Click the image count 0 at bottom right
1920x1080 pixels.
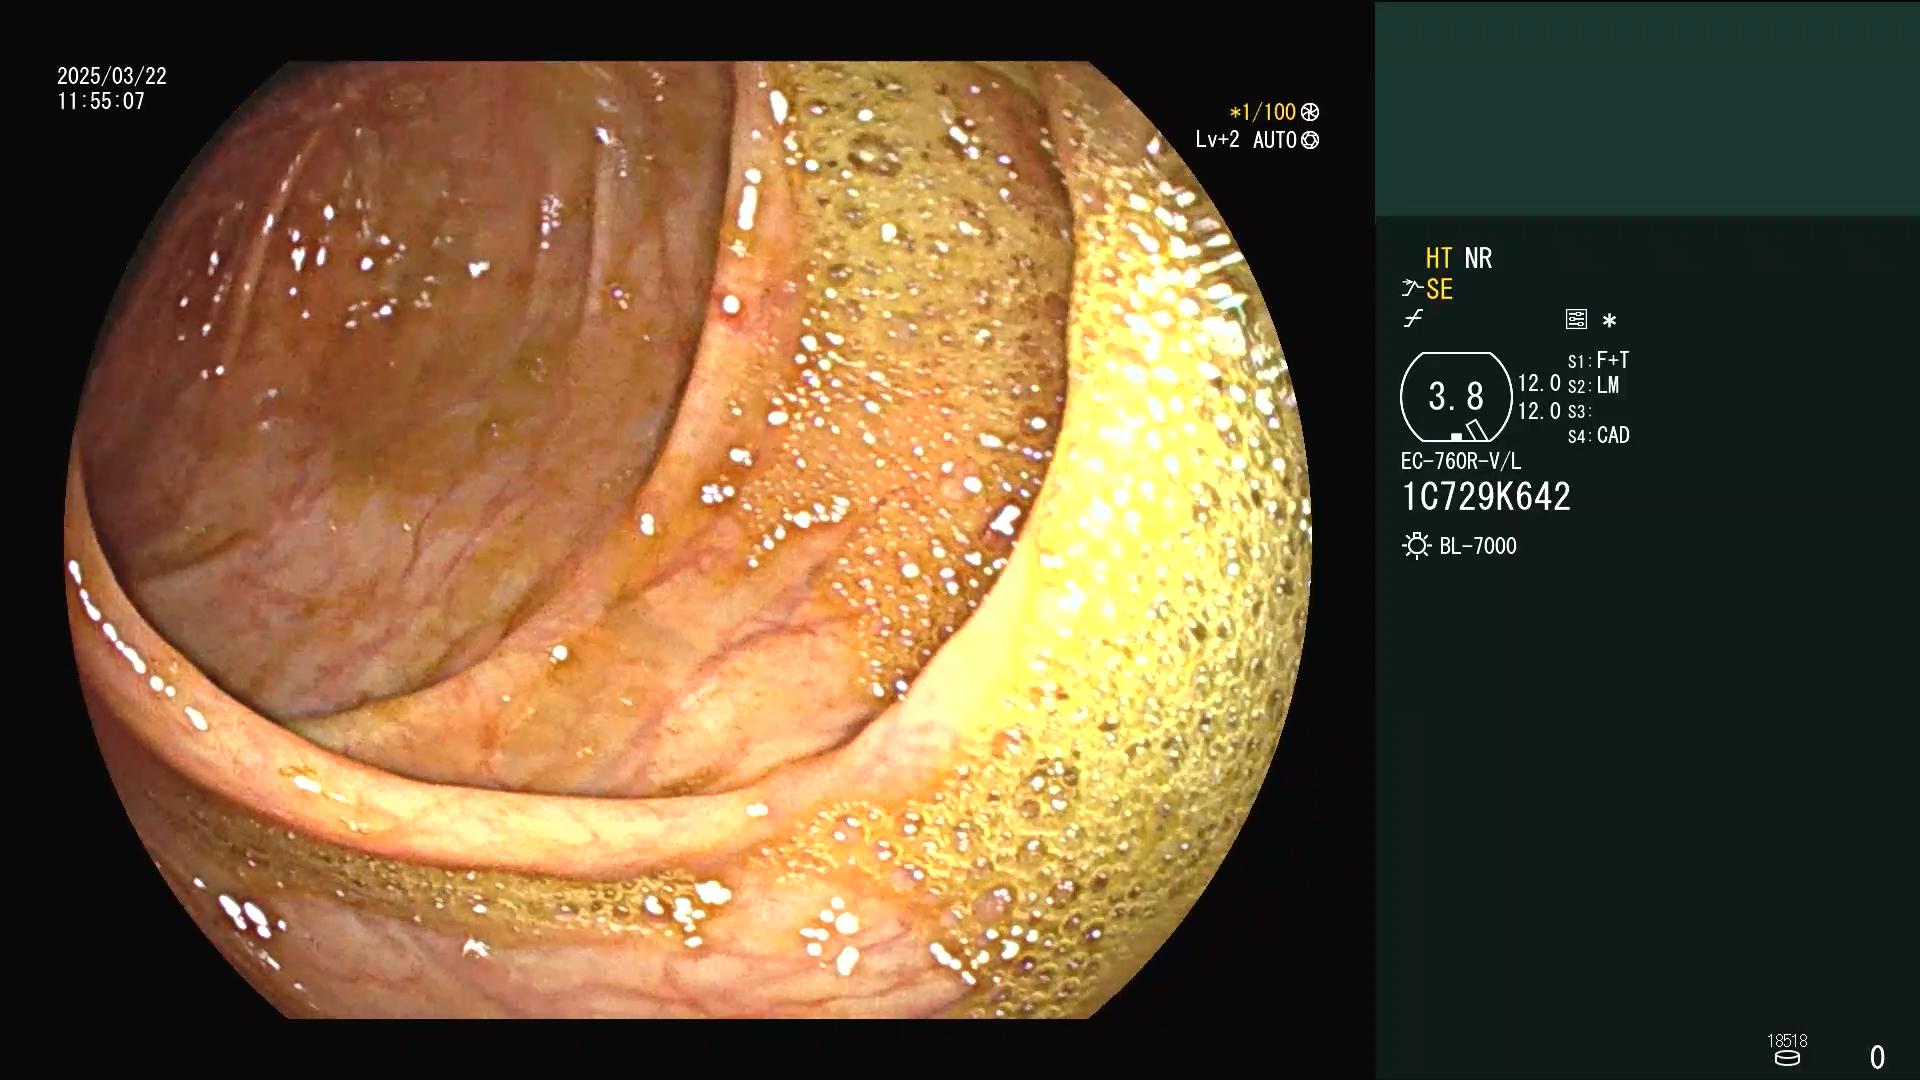1877,1057
